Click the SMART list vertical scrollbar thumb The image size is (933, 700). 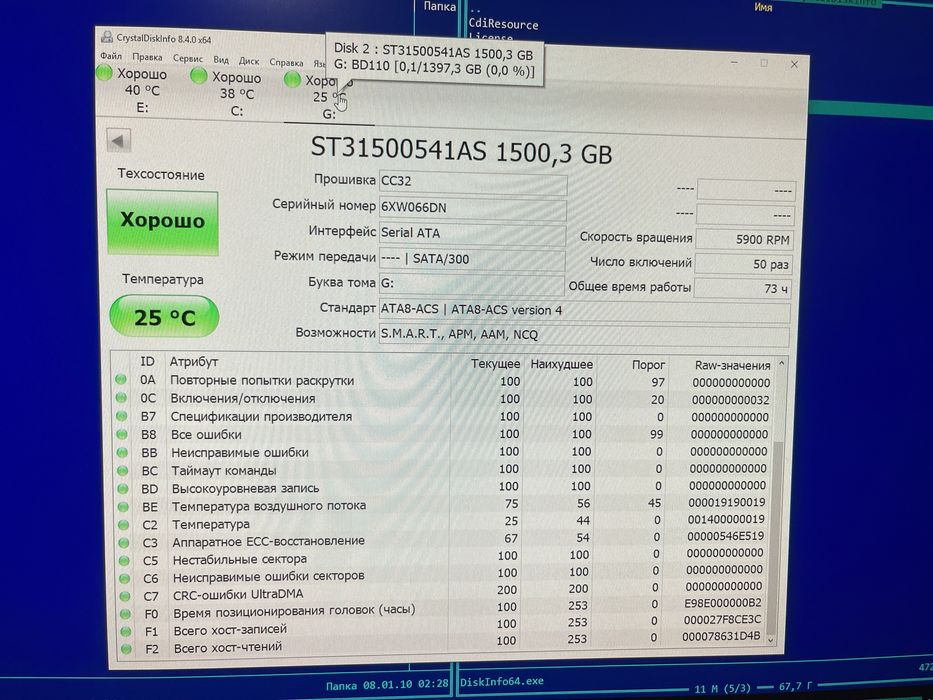tap(775, 536)
